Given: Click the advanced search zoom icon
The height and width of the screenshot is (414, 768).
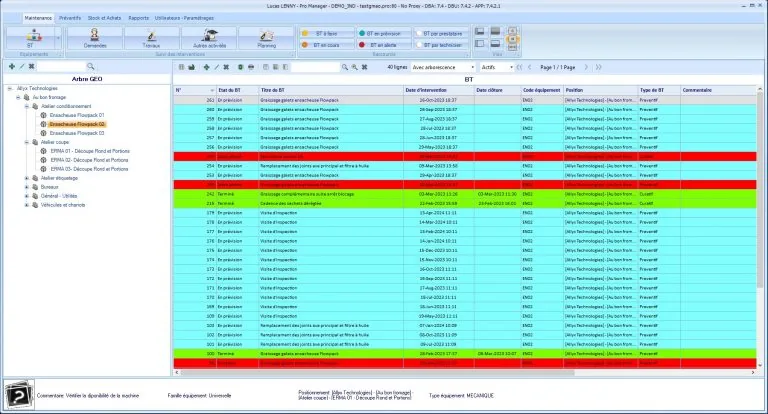Looking at the screenshot, I should coord(354,67).
